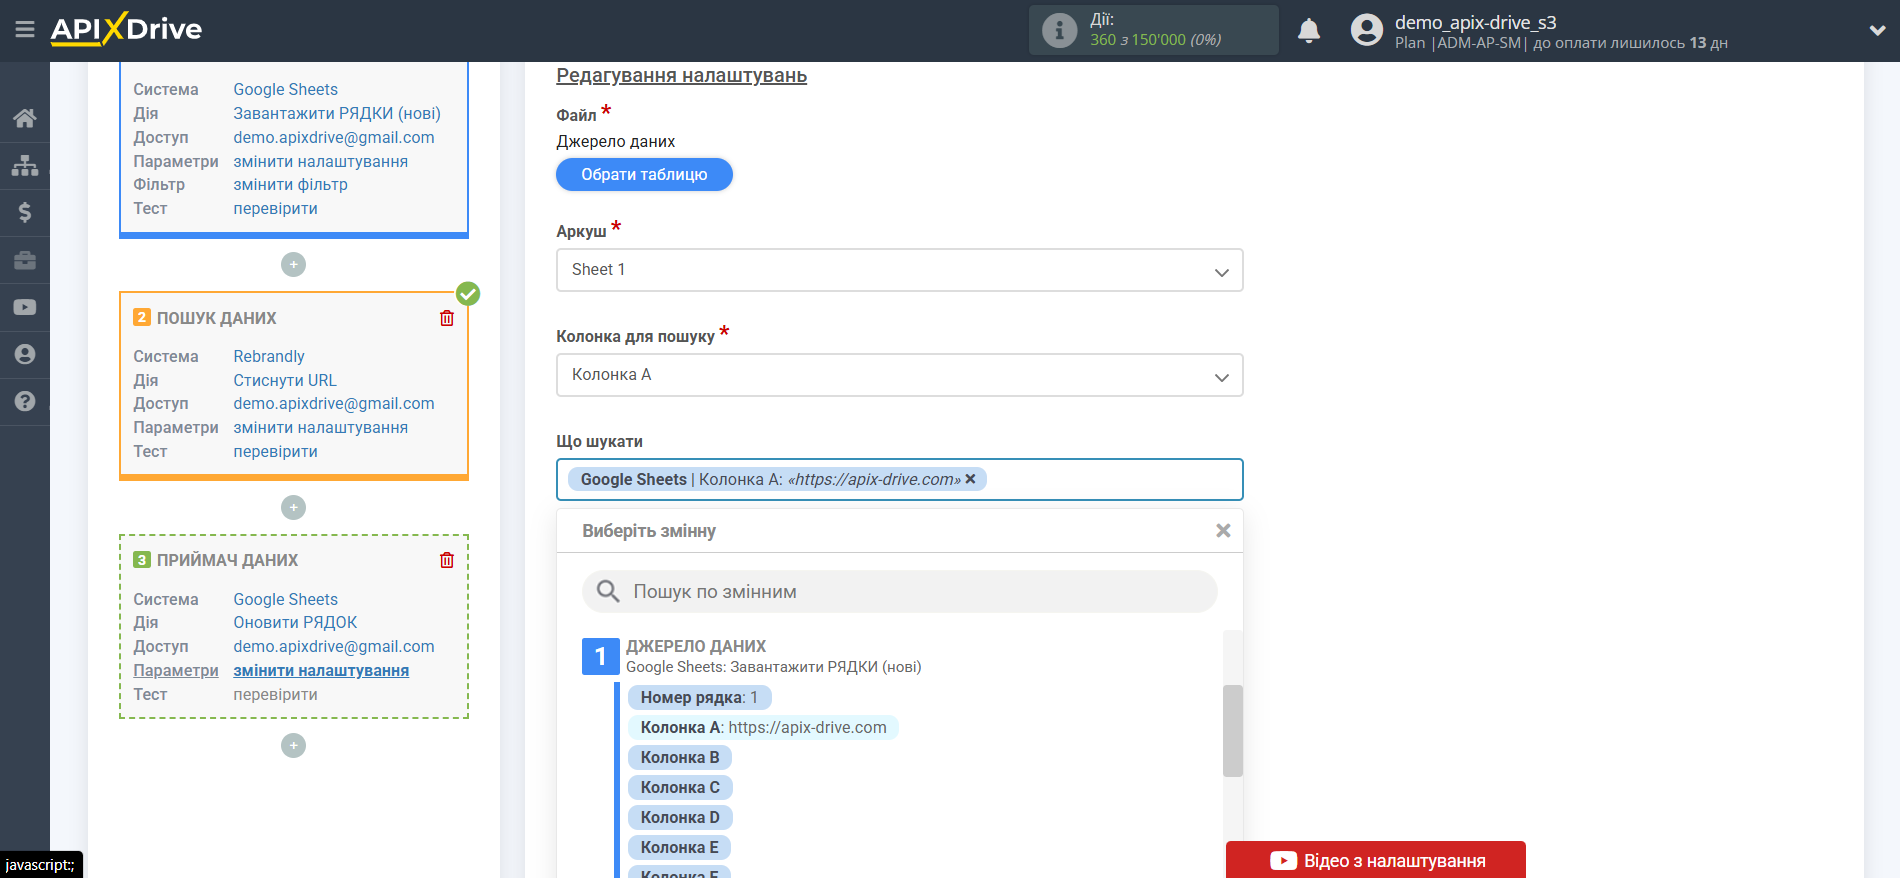Screen dimensions: 1900x878
Task: Delete the ПРИЙМАЧ ДАНИХ block
Action: click(x=447, y=560)
